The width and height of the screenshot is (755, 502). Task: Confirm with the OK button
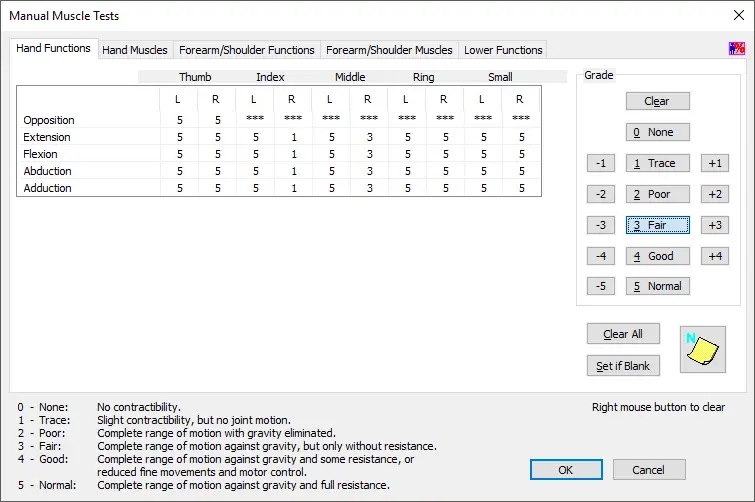[566, 470]
